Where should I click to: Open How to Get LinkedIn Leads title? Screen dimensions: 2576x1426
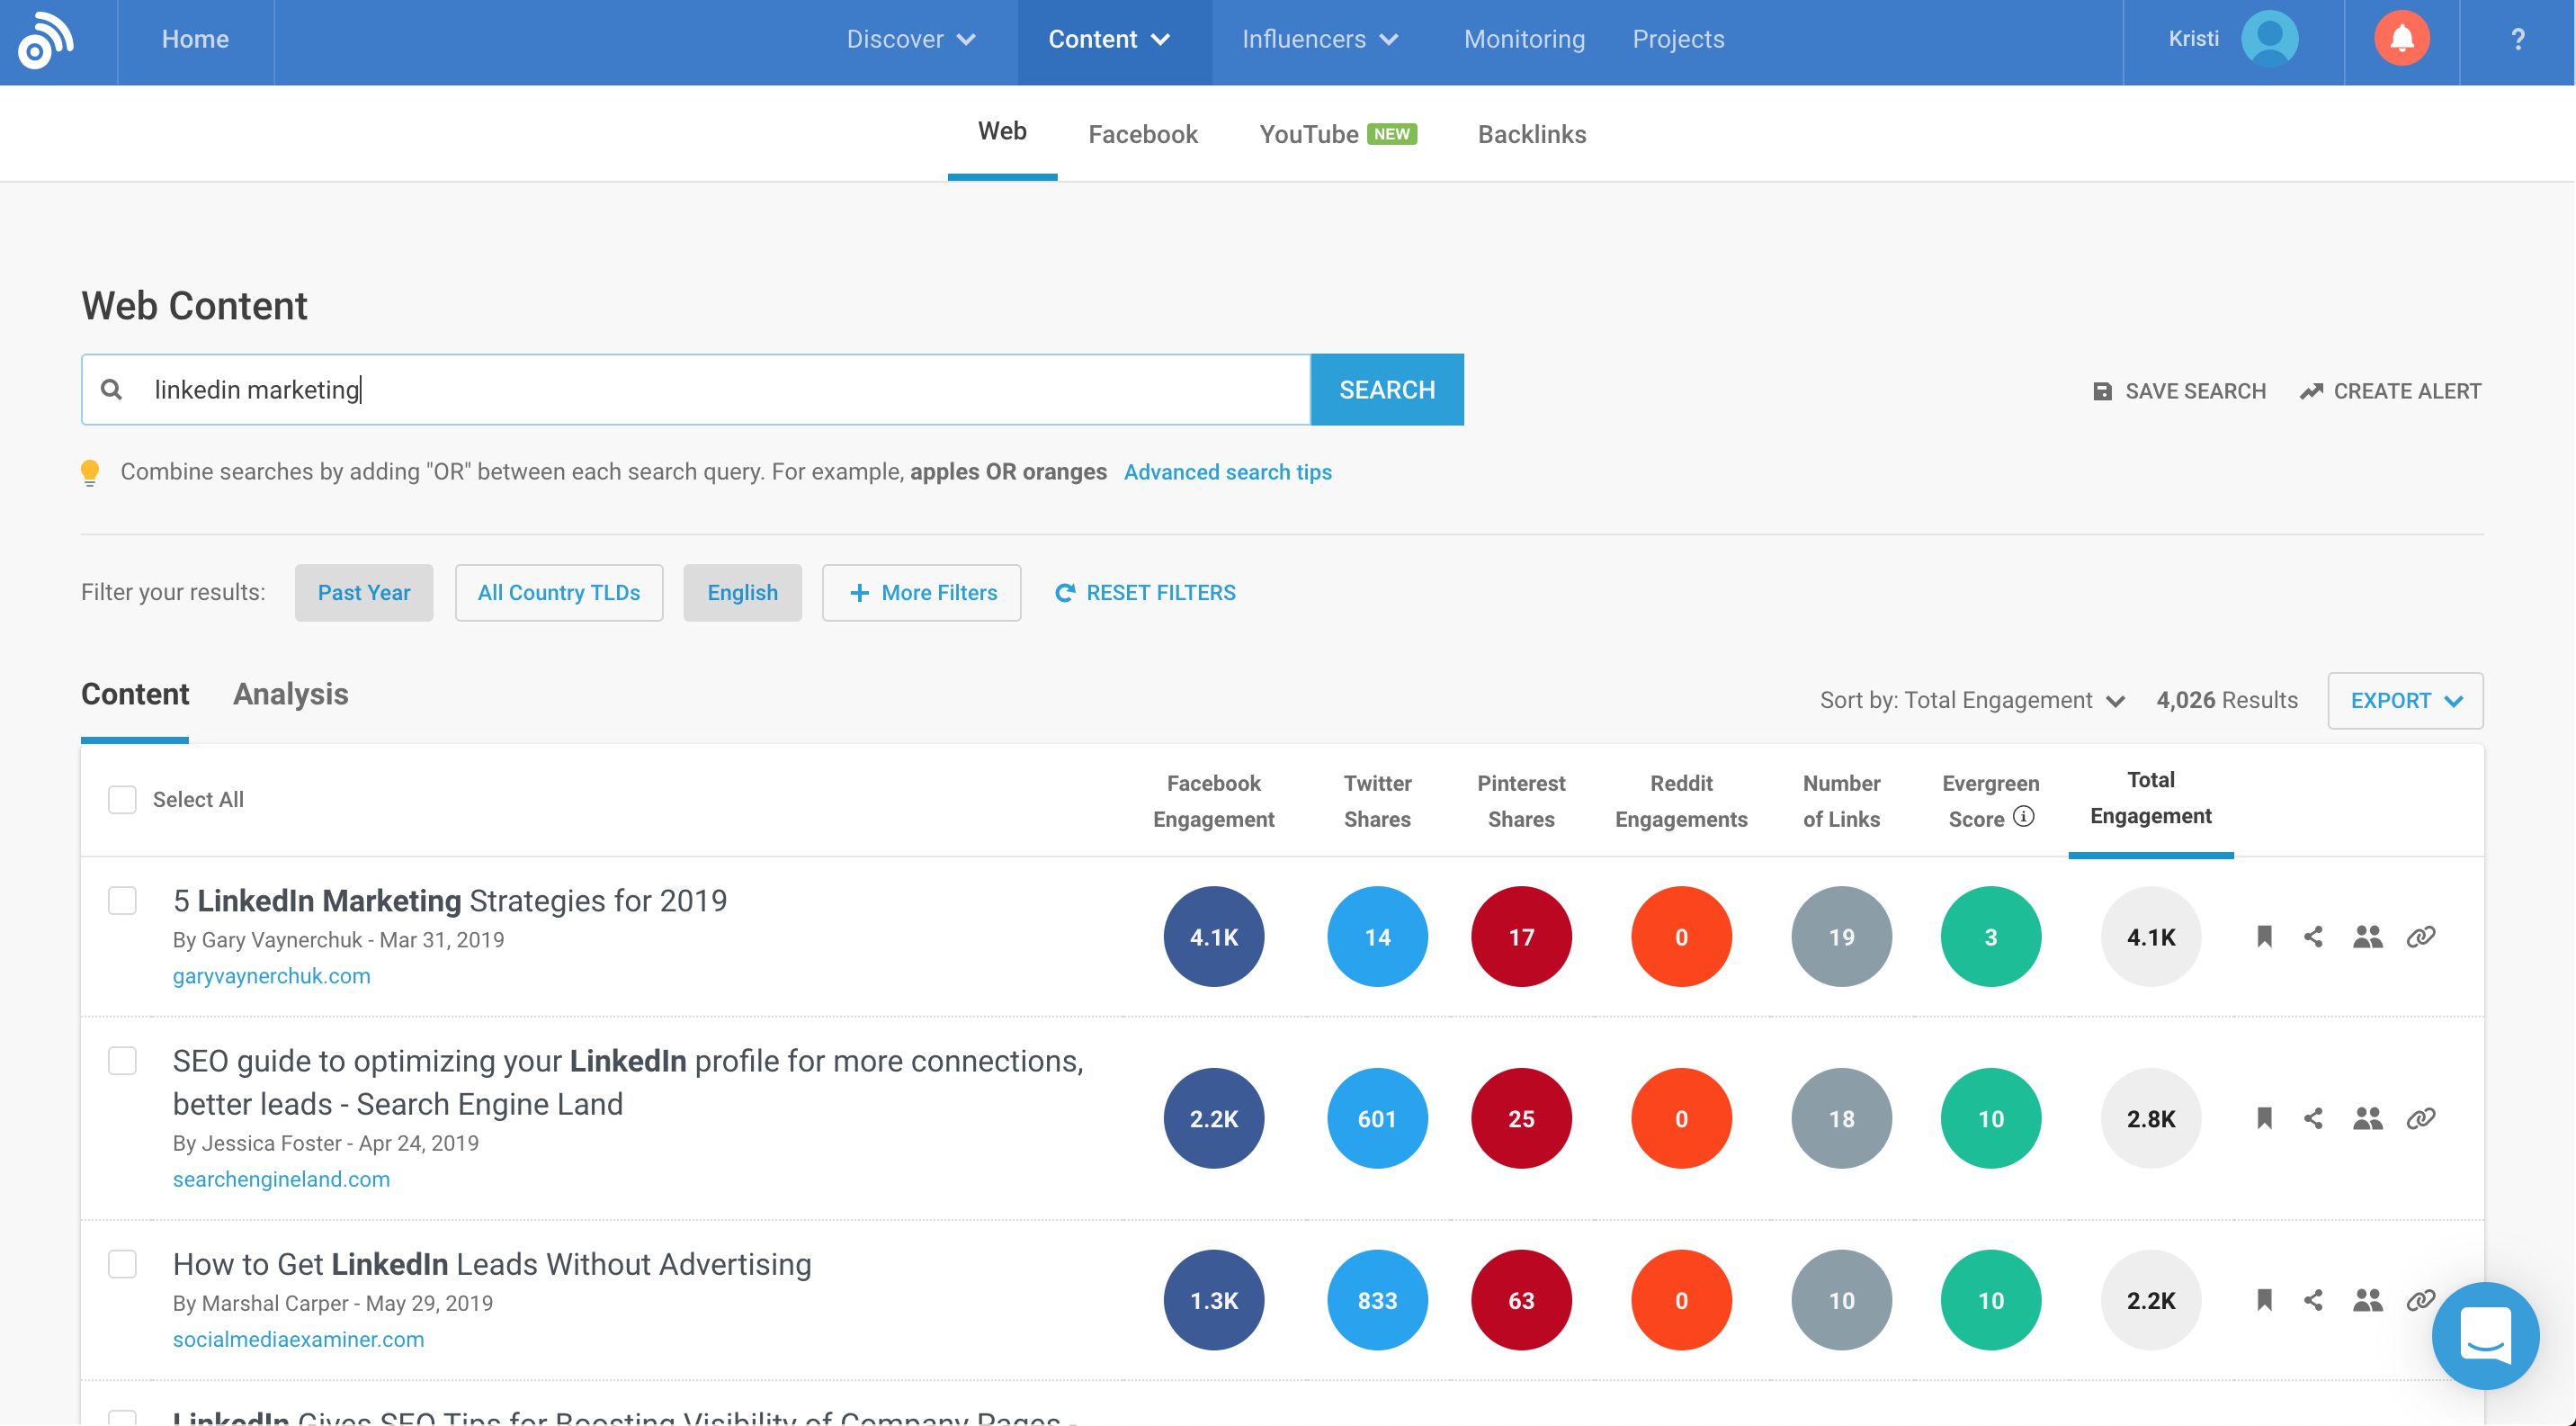tap(492, 1264)
